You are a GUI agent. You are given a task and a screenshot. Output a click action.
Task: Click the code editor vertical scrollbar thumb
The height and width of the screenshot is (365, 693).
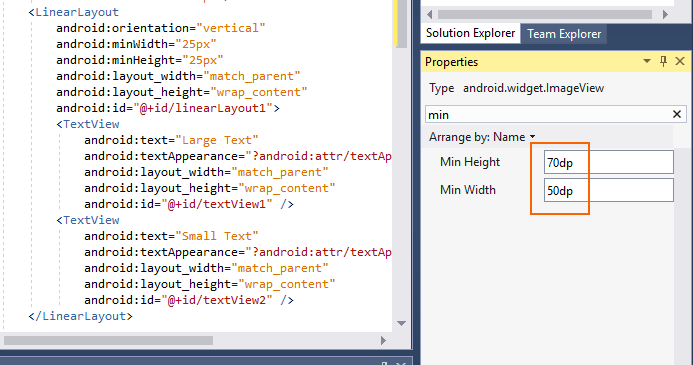click(x=401, y=24)
